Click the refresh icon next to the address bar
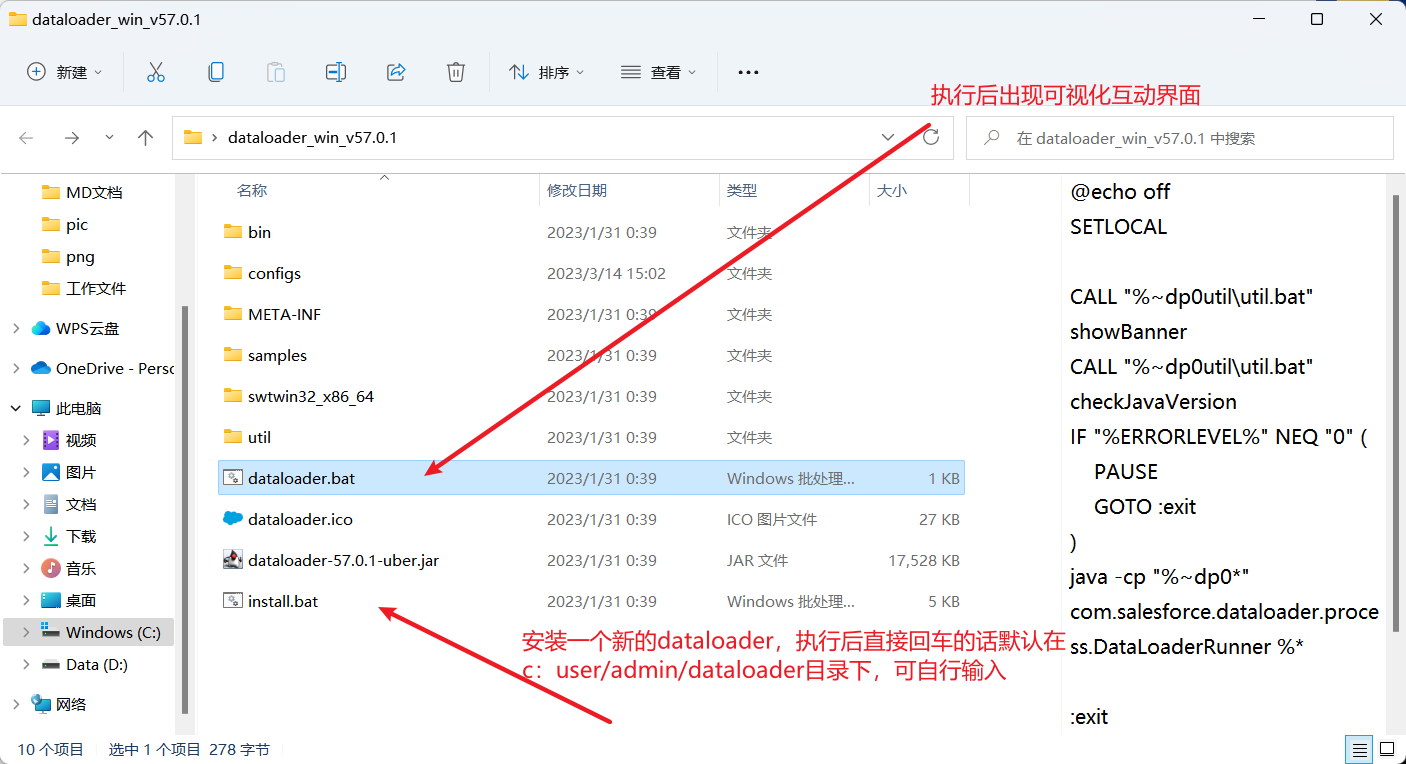This screenshot has height=764, width=1406. [x=930, y=137]
